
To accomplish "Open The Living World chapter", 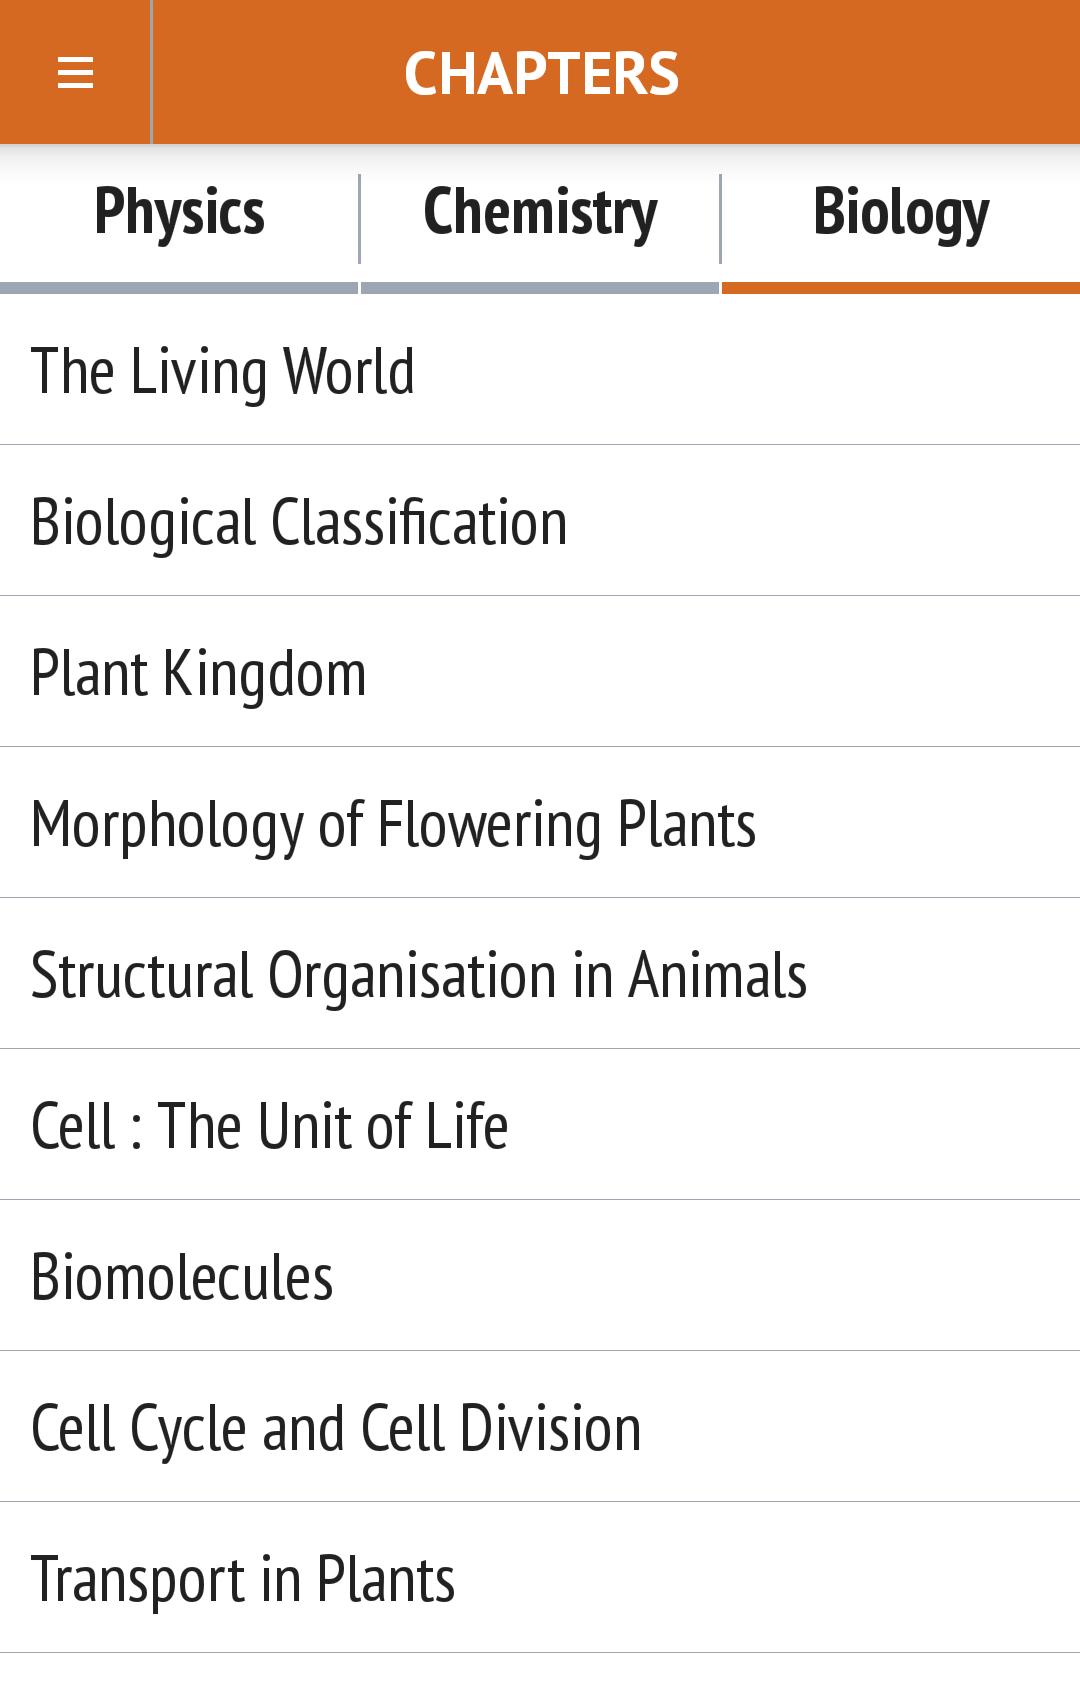I will click(x=223, y=371).
